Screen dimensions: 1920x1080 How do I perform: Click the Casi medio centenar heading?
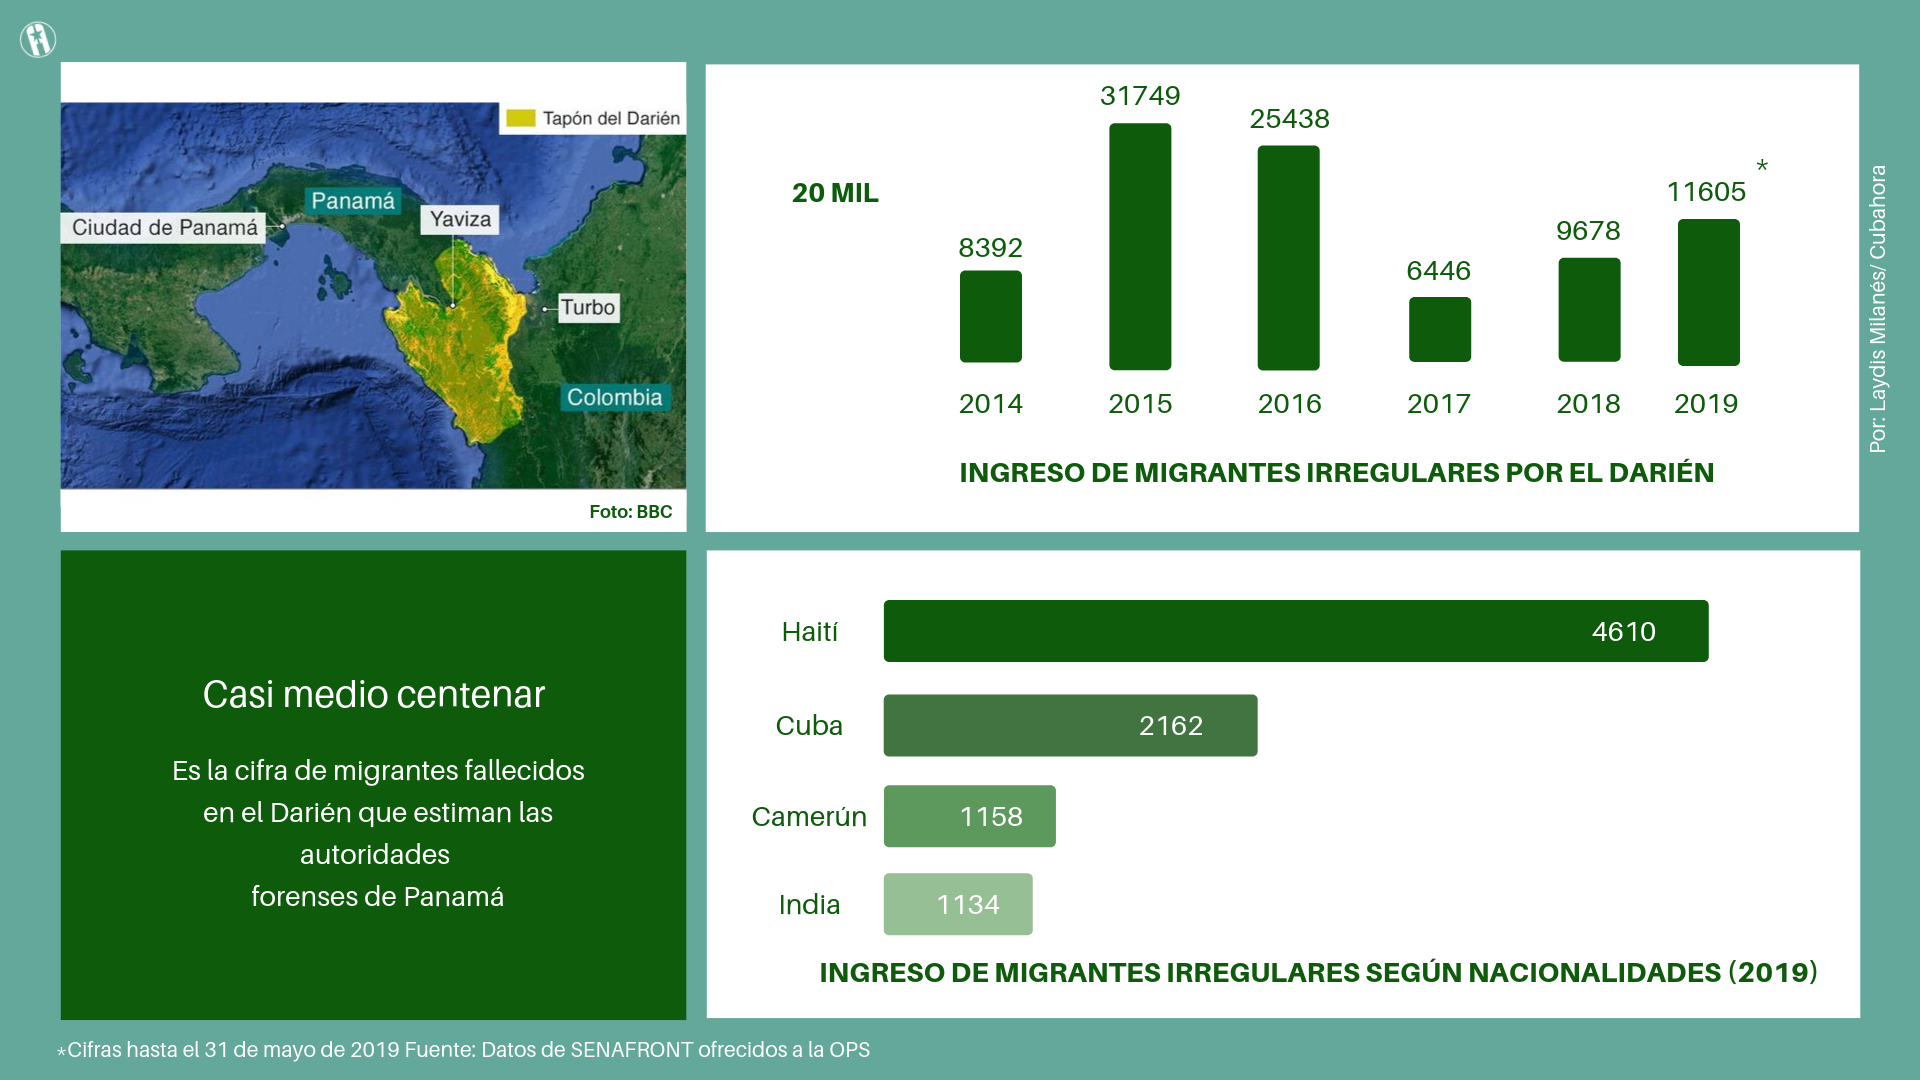coord(373,694)
